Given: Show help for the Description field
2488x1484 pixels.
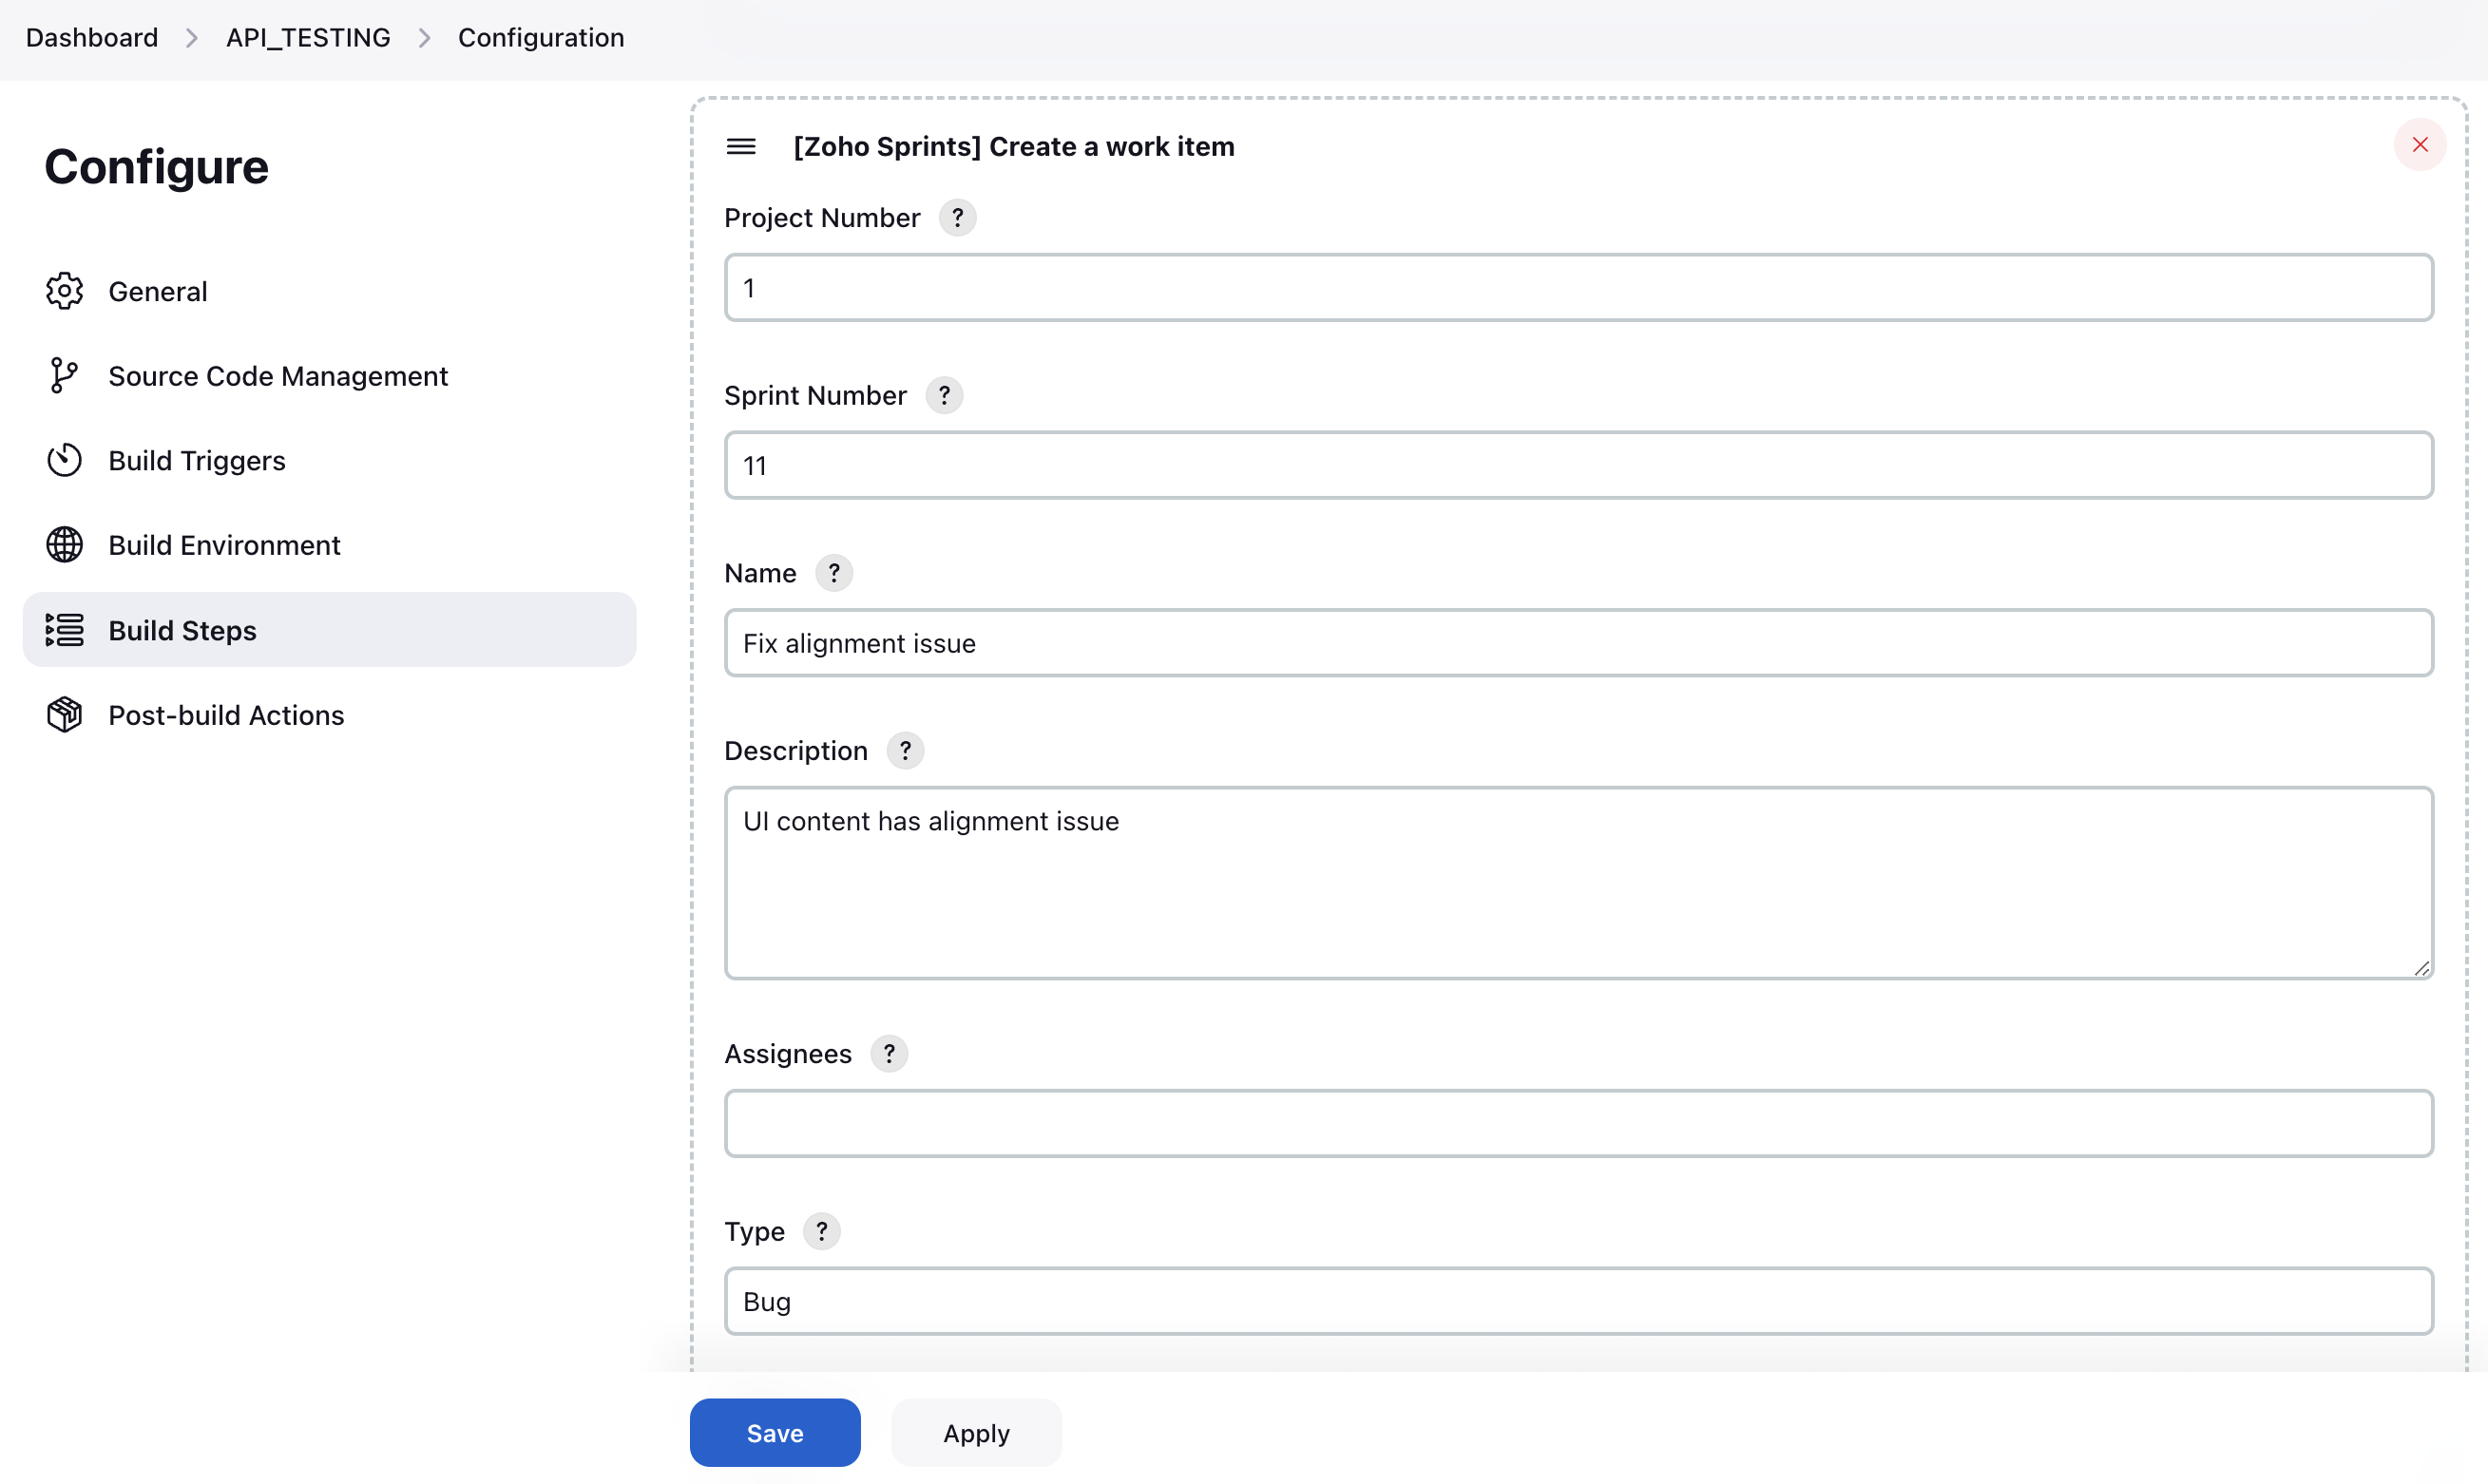Looking at the screenshot, I should [905, 751].
